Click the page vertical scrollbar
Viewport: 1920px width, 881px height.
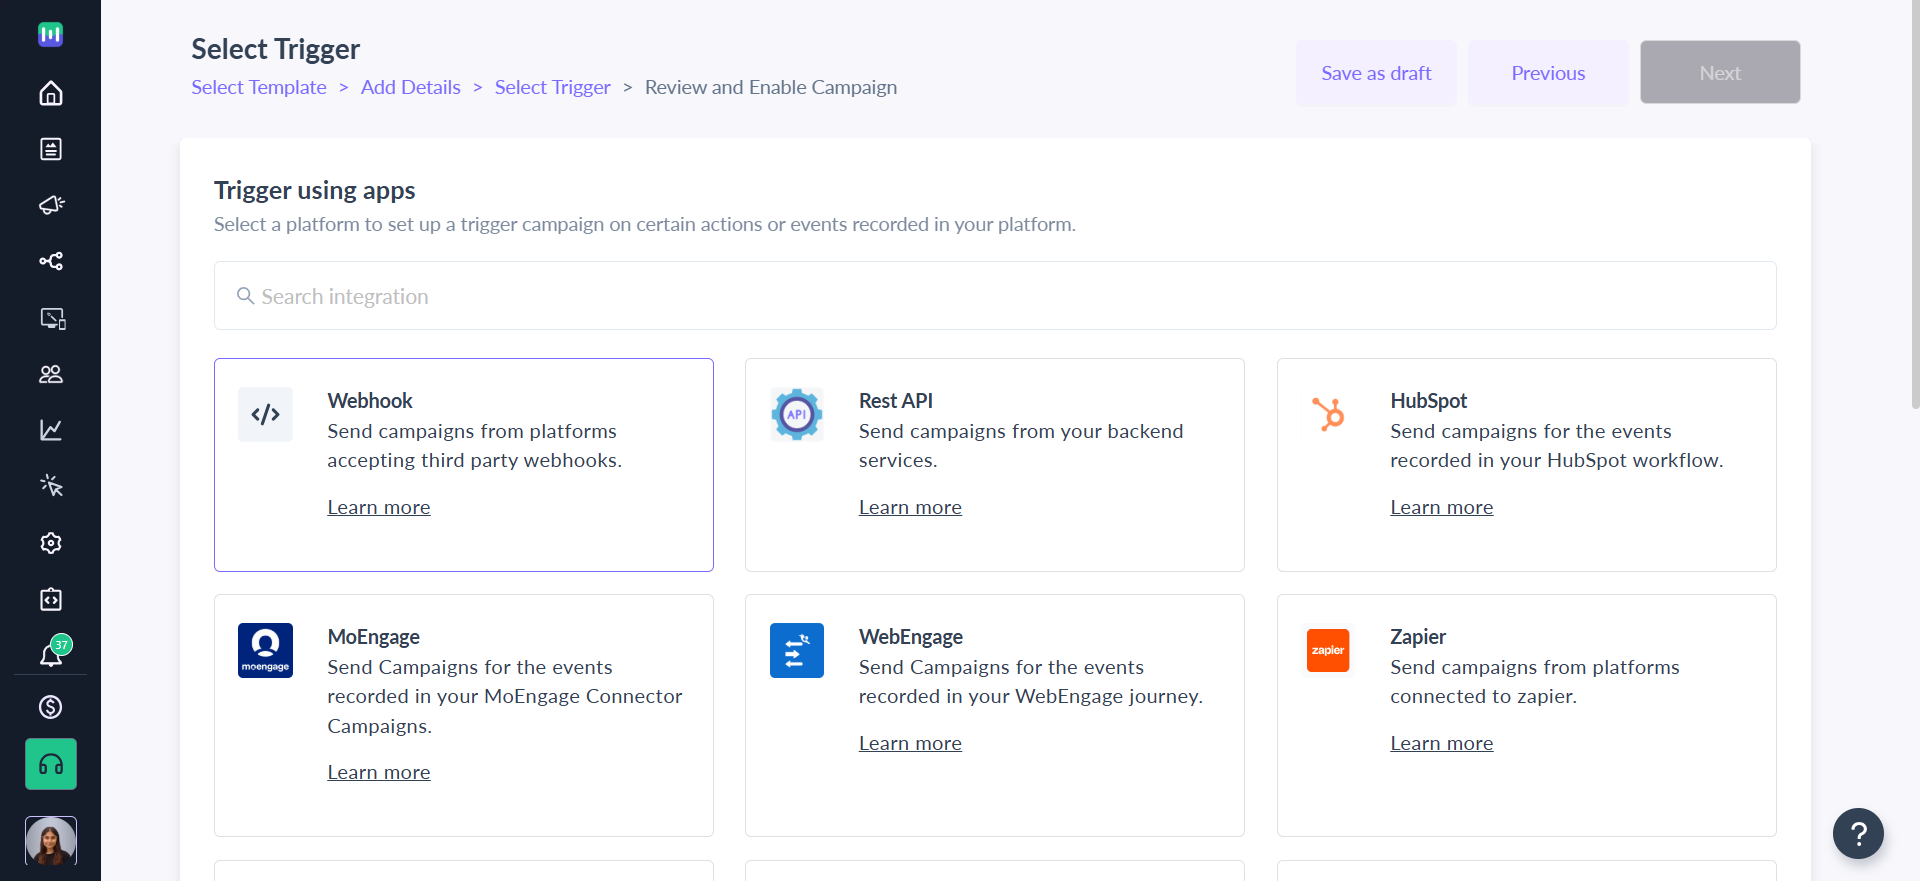1915,205
